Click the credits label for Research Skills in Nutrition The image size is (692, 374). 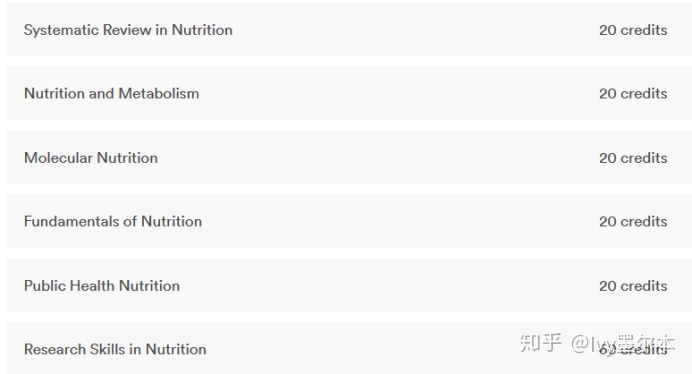point(633,350)
